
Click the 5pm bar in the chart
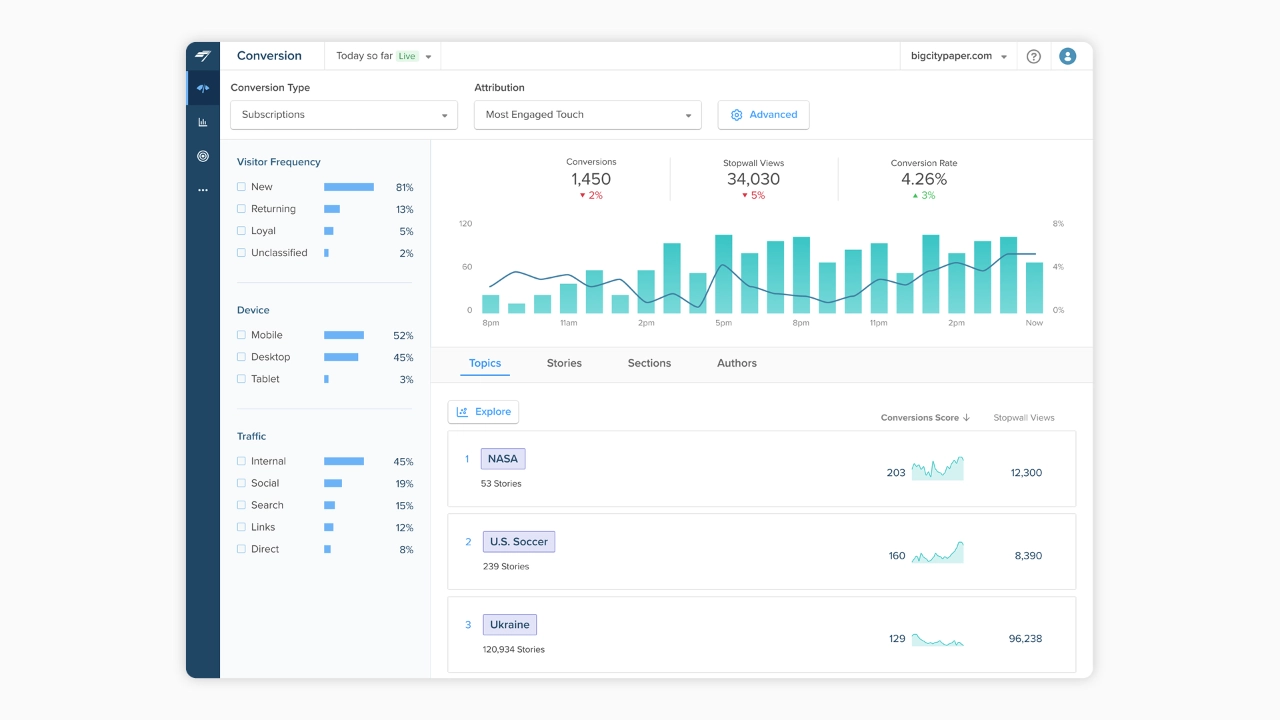(724, 274)
